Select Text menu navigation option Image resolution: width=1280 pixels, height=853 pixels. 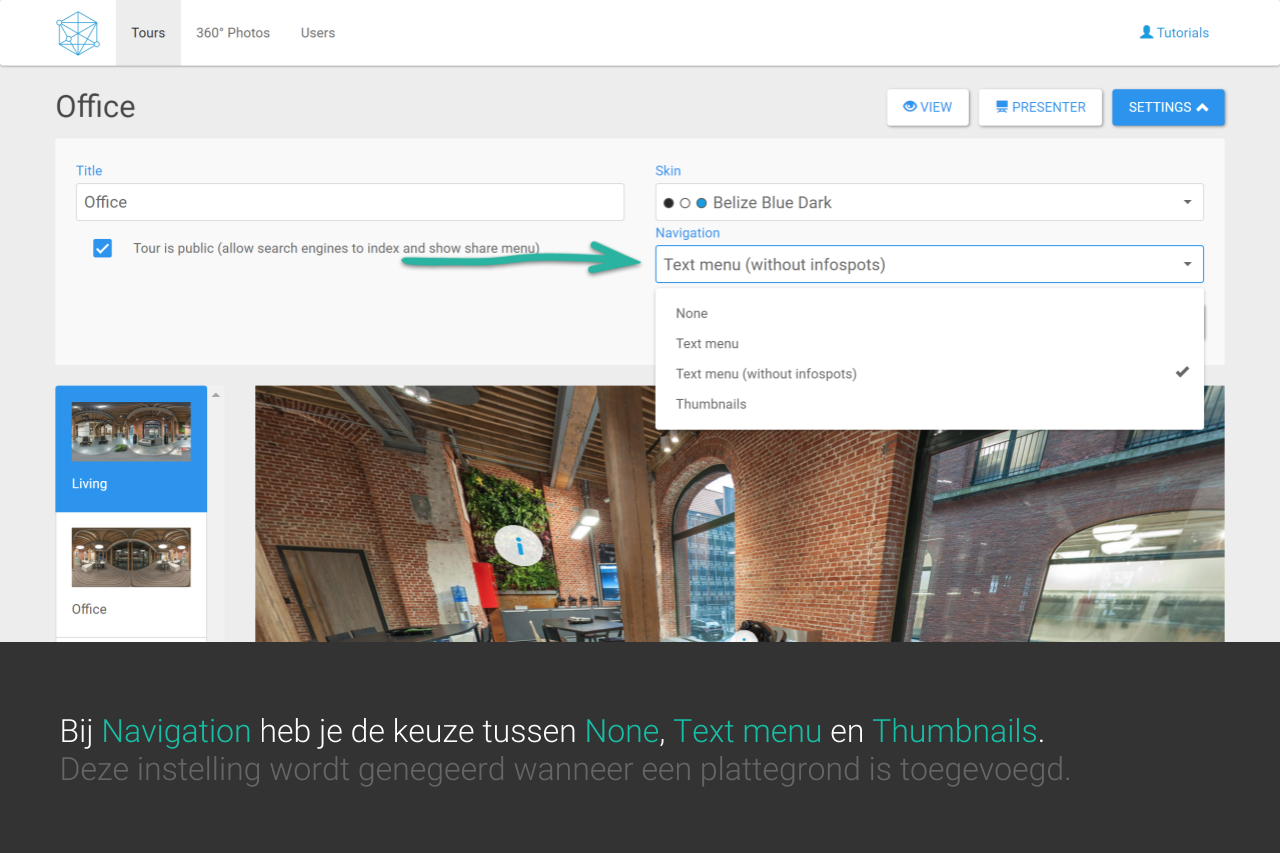pyautogui.click(x=707, y=343)
